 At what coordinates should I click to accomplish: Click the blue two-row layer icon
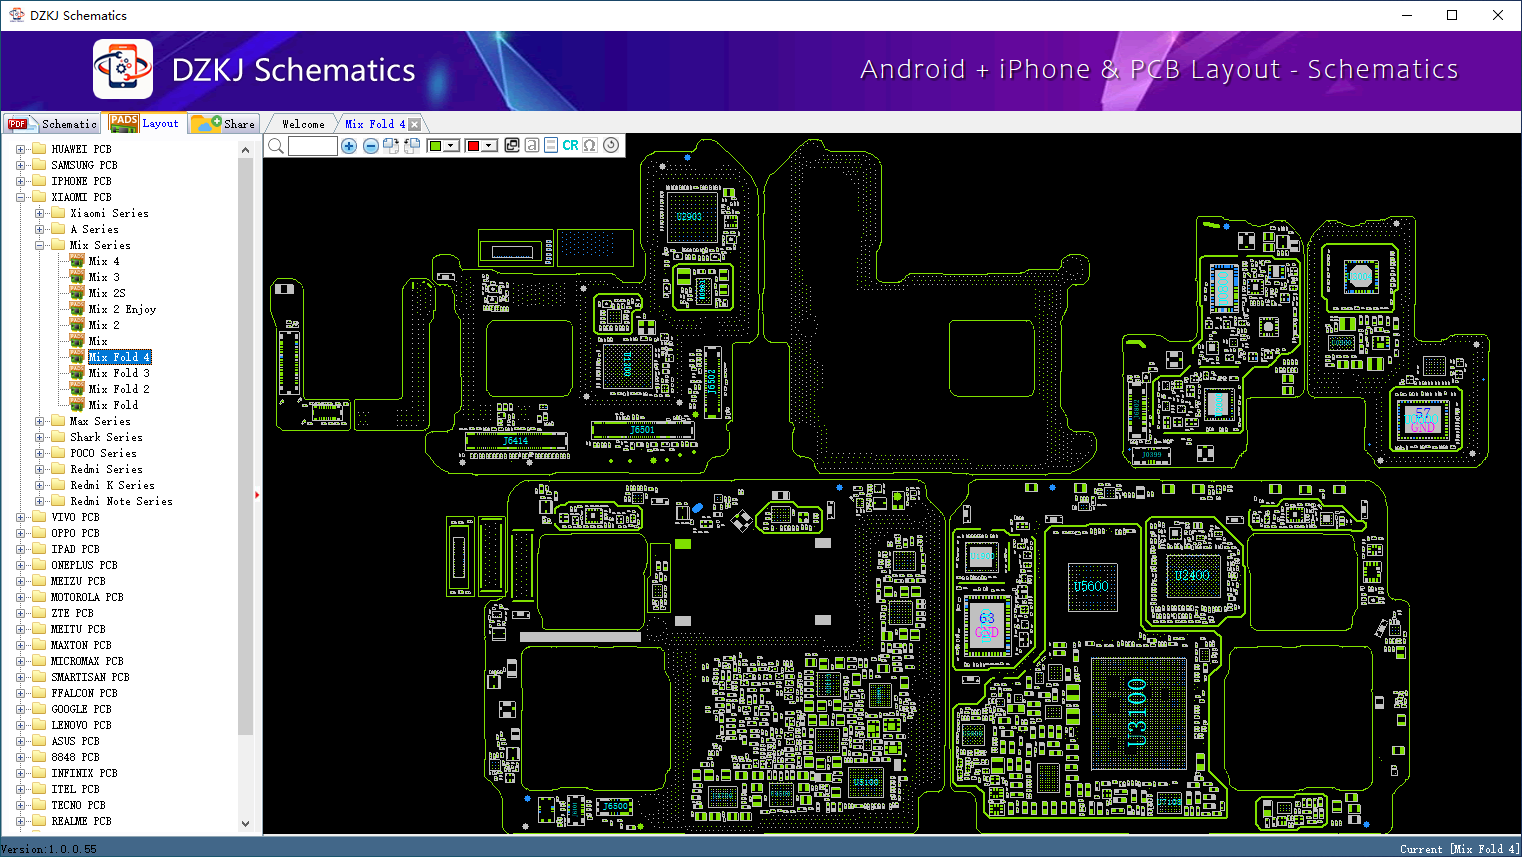(551, 145)
